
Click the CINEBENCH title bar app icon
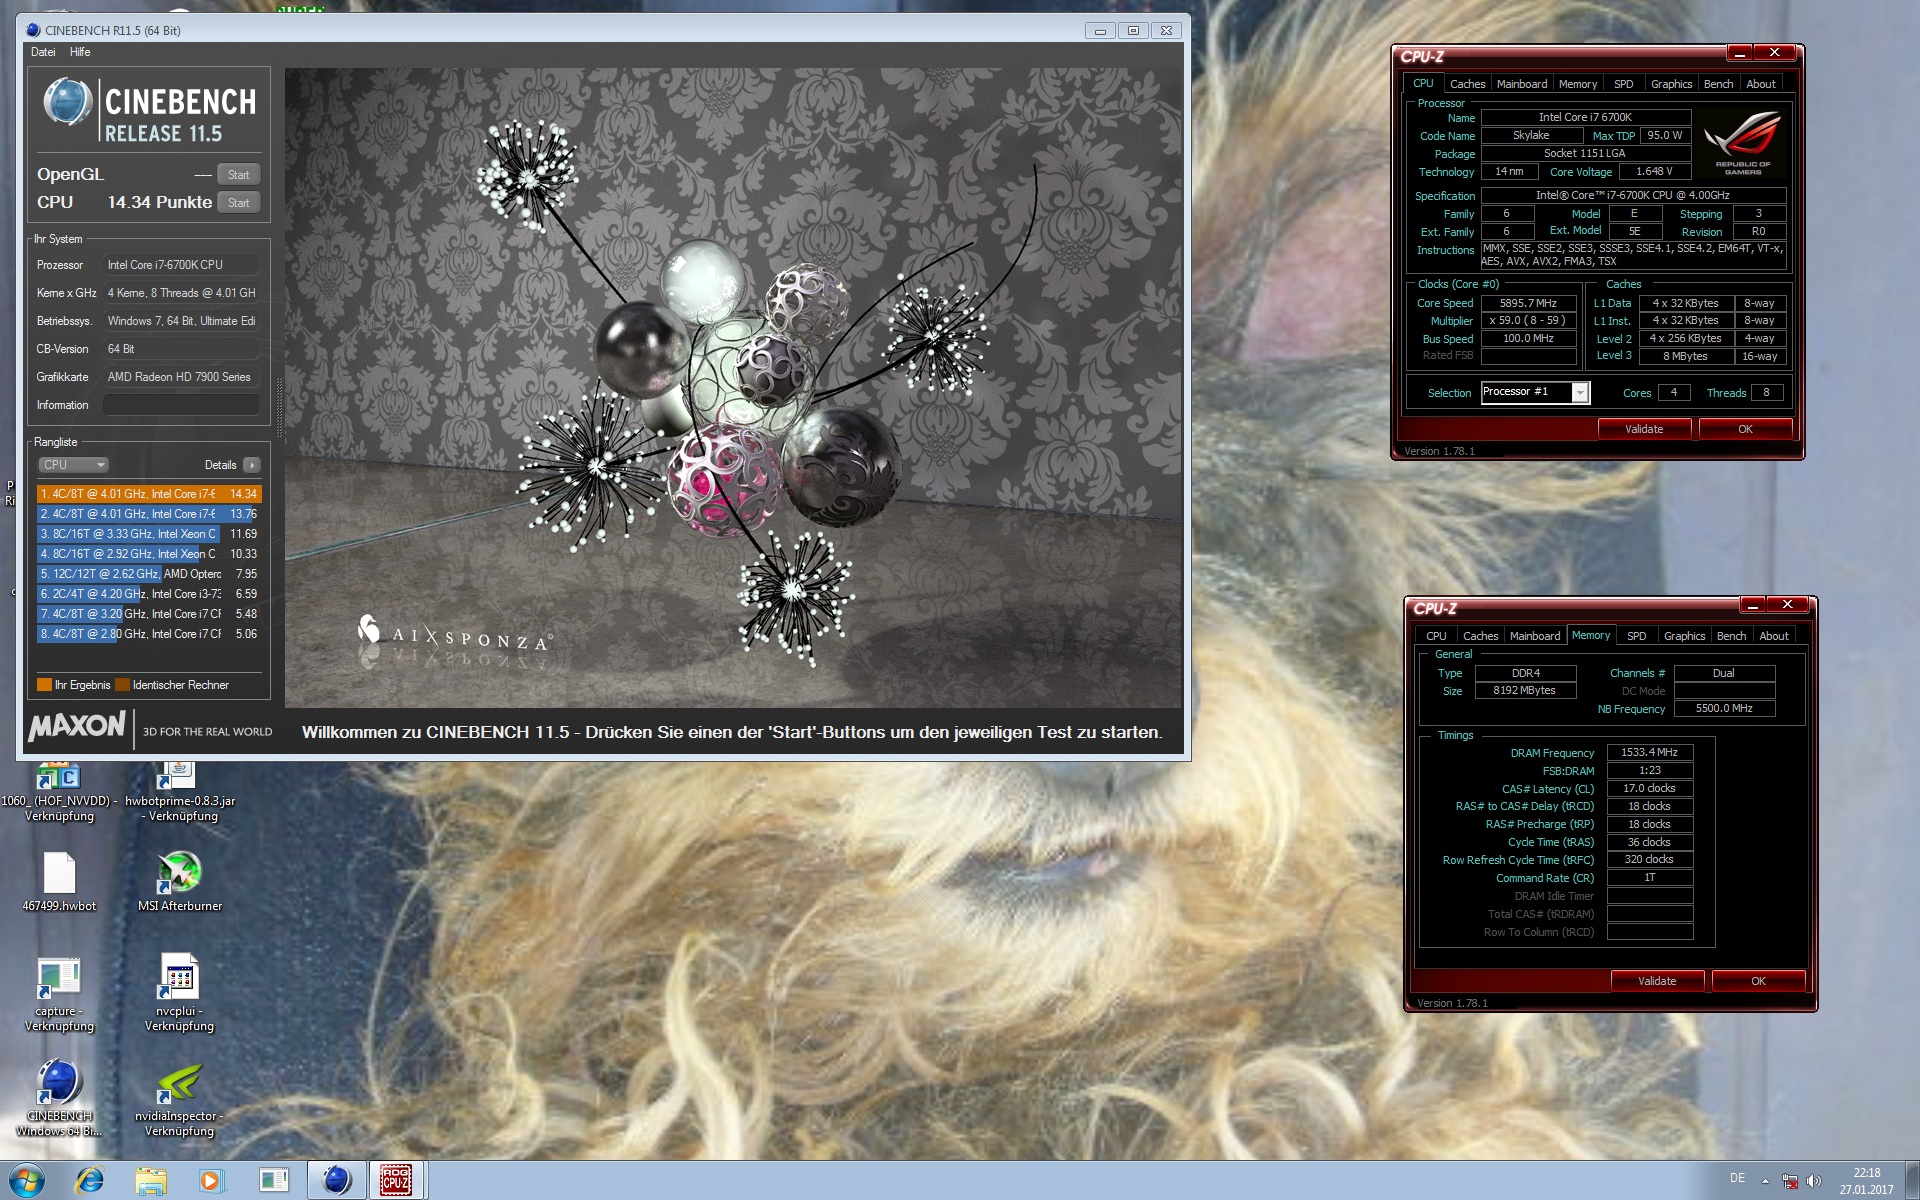coord(33,30)
